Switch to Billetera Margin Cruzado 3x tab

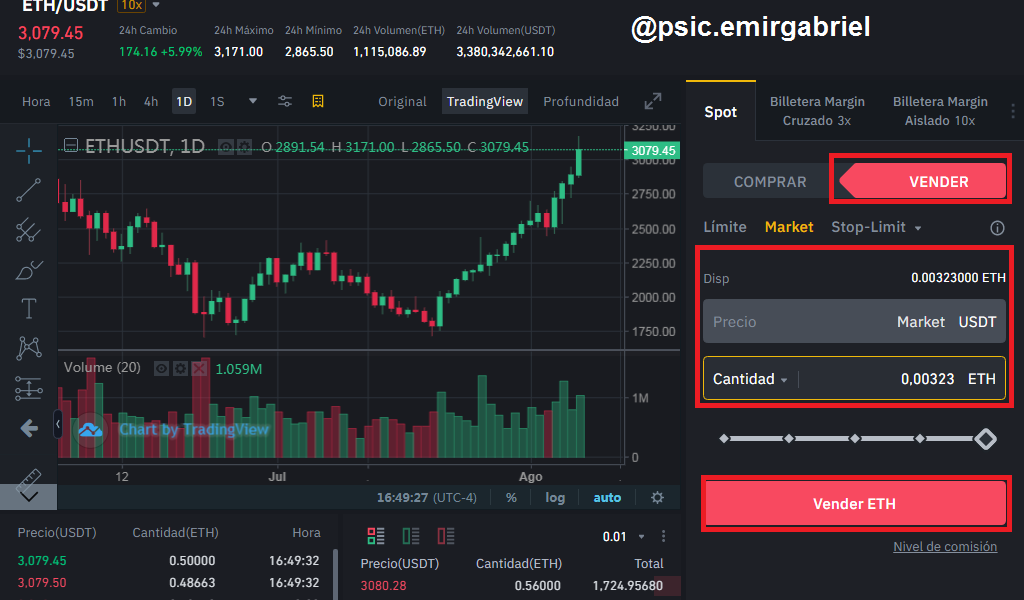817,111
